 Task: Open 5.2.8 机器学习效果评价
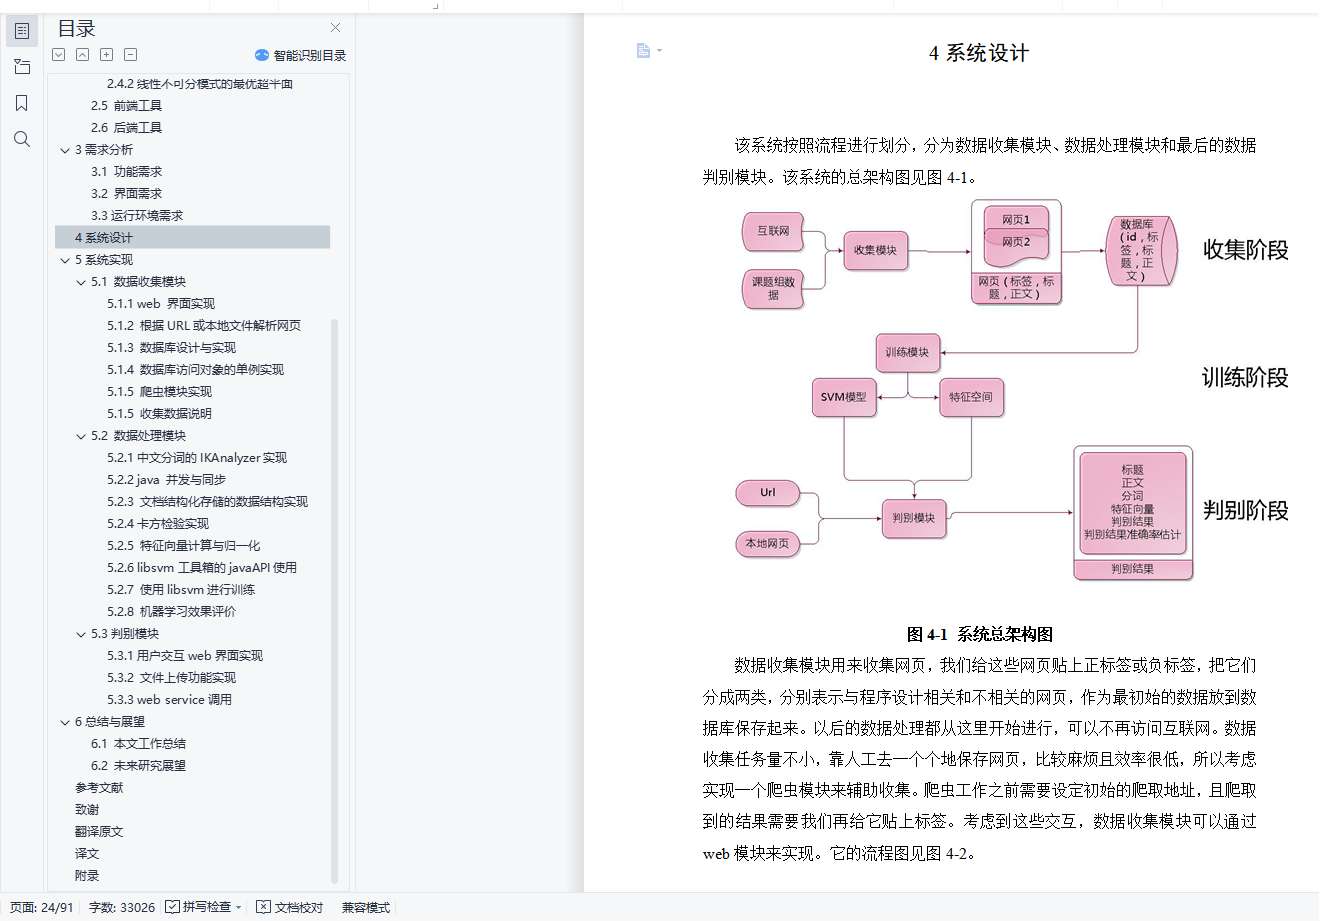172,612
